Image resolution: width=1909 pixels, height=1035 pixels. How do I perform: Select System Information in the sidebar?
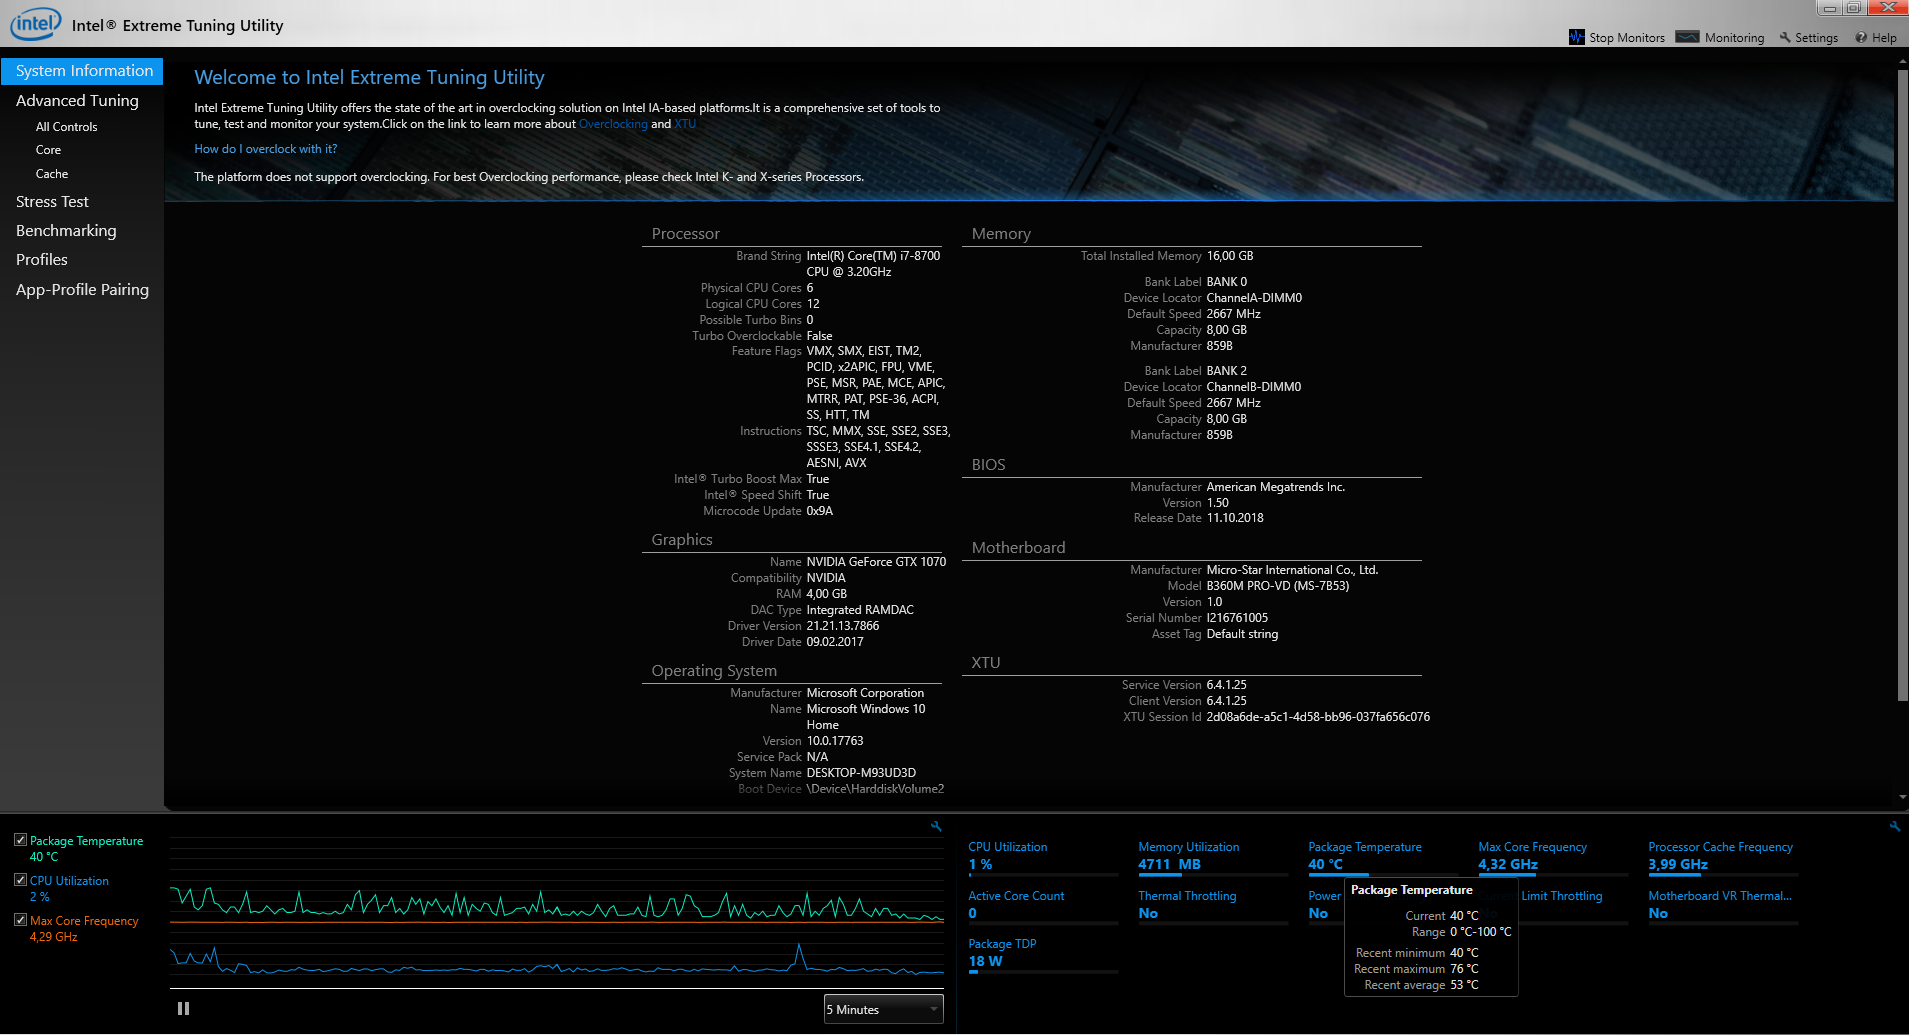pyautogui.click(x=82, y=71)
